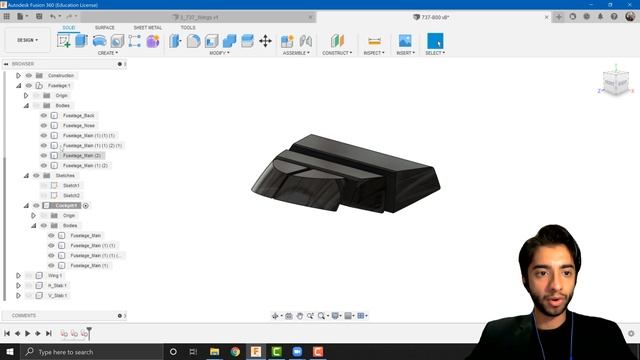Click the Joint tool icon
The width and height of the screenshot is (640, 360).
[x=305, y=41]
